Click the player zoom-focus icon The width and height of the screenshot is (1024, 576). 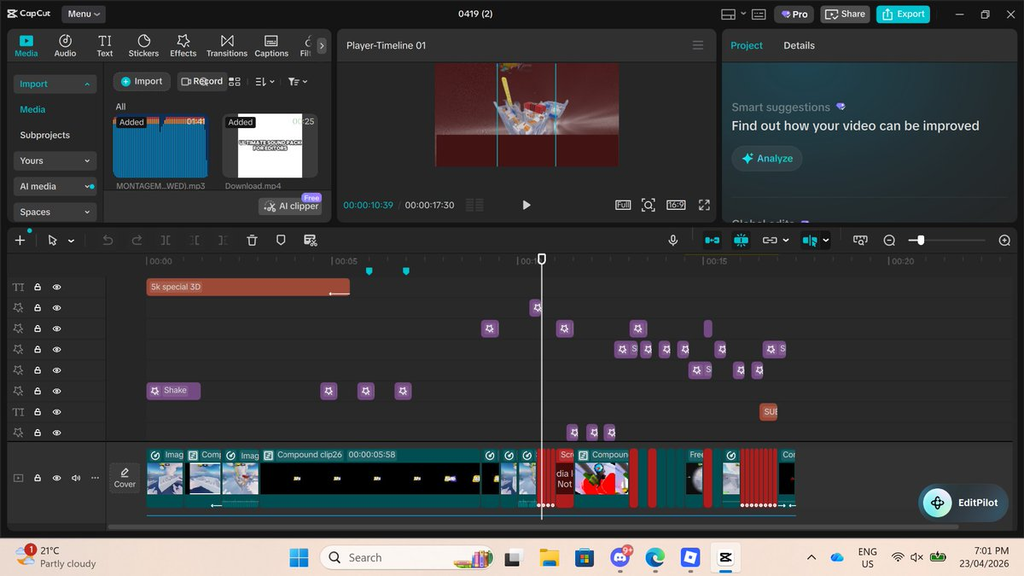pyautogui.click(x=648, y=205)
